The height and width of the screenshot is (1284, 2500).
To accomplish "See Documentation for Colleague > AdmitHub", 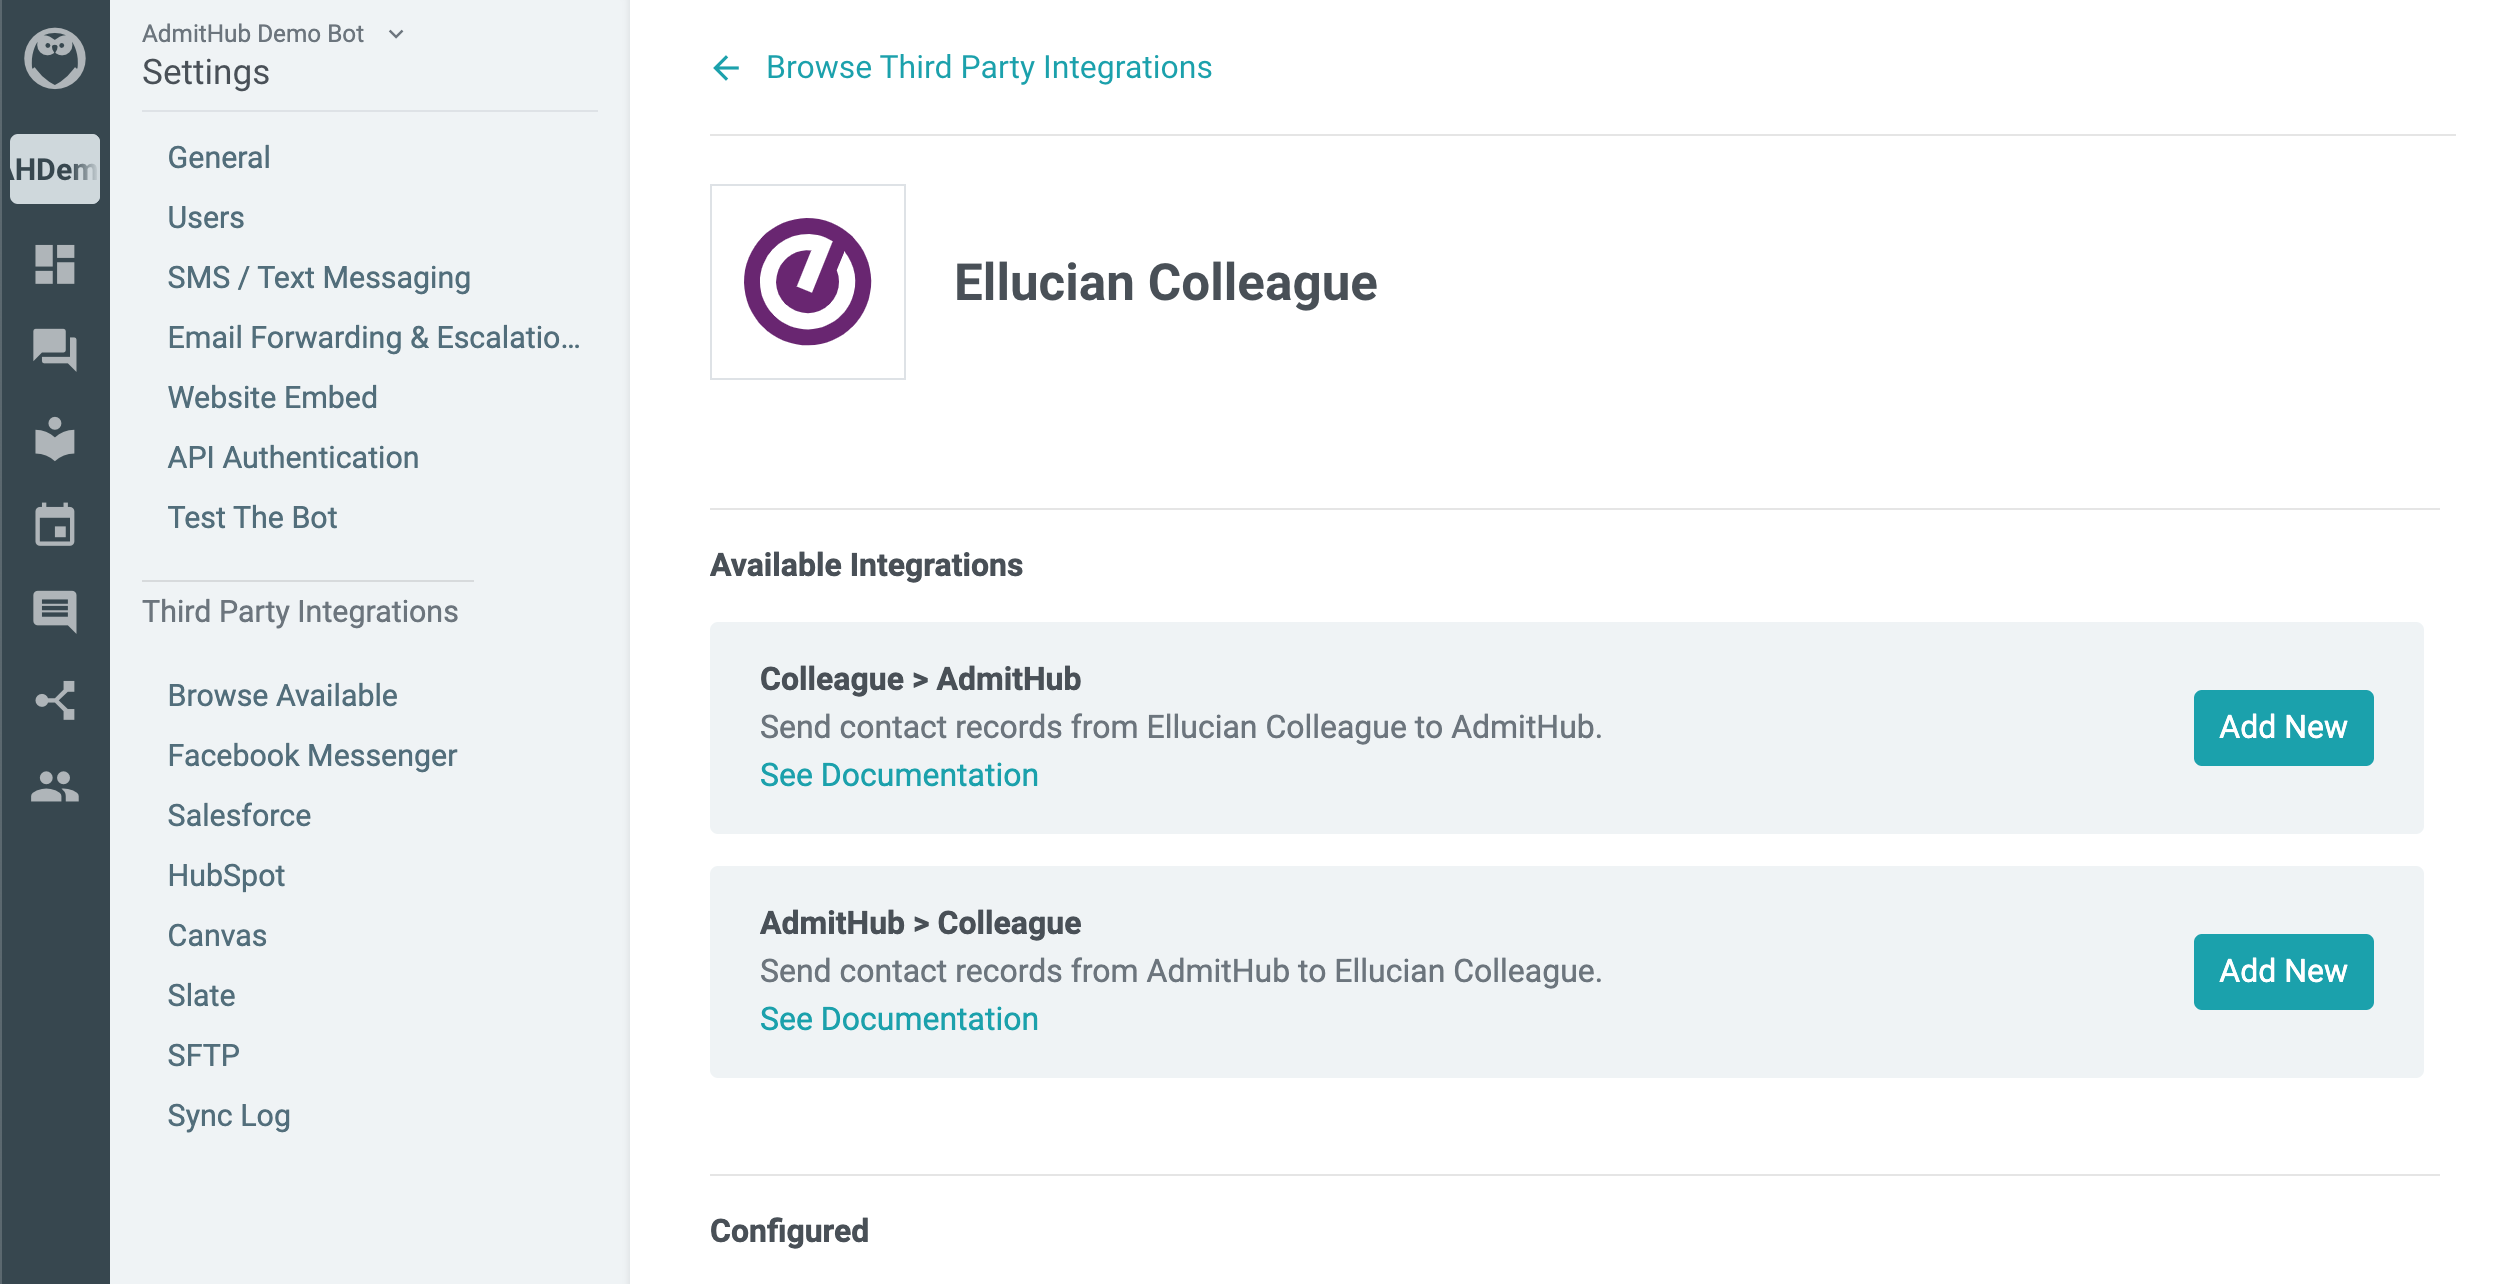I will pos(899,775).
